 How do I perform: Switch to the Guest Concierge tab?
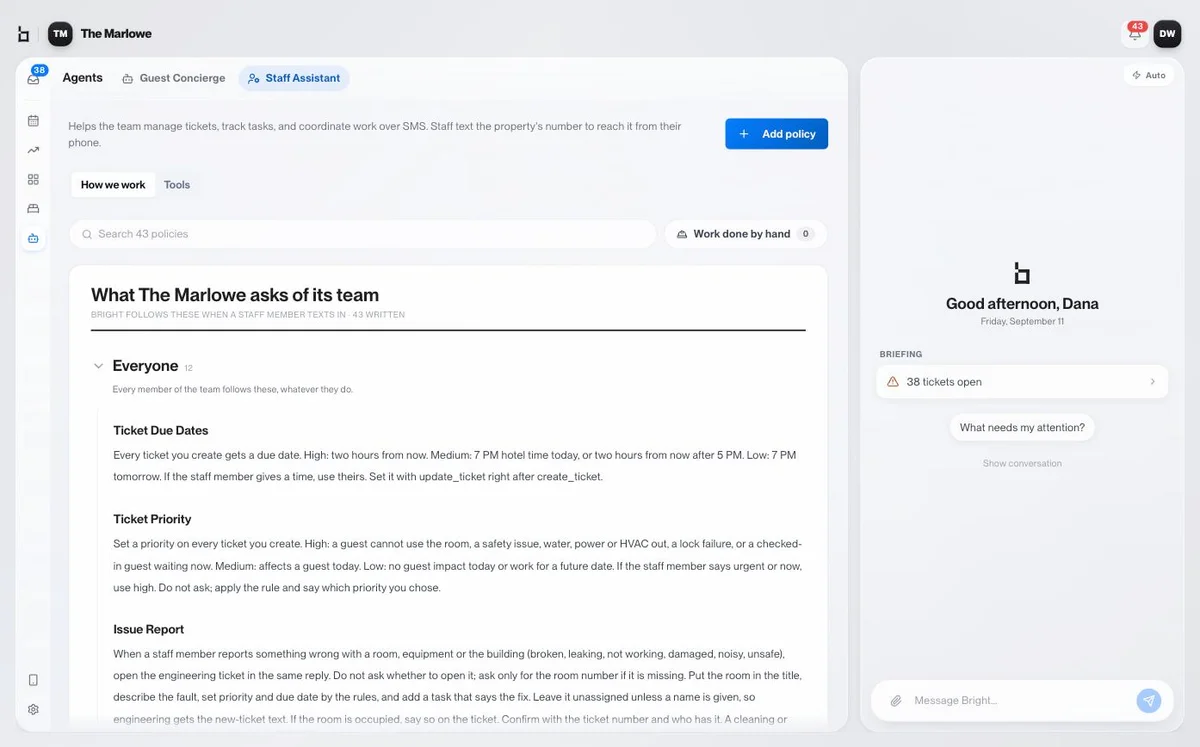(x=173, y=78)
